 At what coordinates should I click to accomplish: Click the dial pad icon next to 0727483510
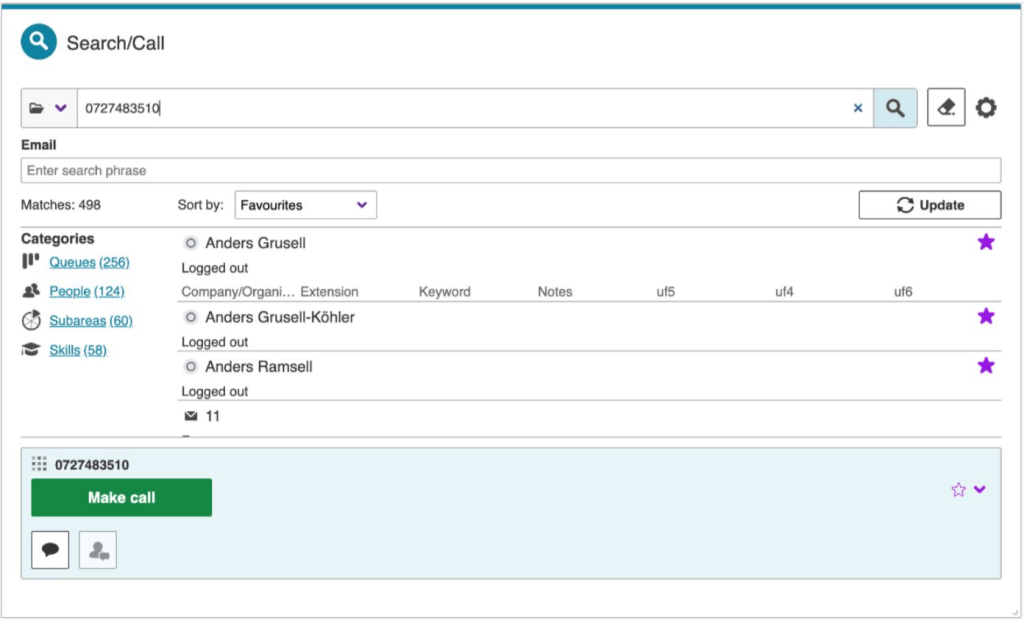pyautogui.click(x=39, y=464)
